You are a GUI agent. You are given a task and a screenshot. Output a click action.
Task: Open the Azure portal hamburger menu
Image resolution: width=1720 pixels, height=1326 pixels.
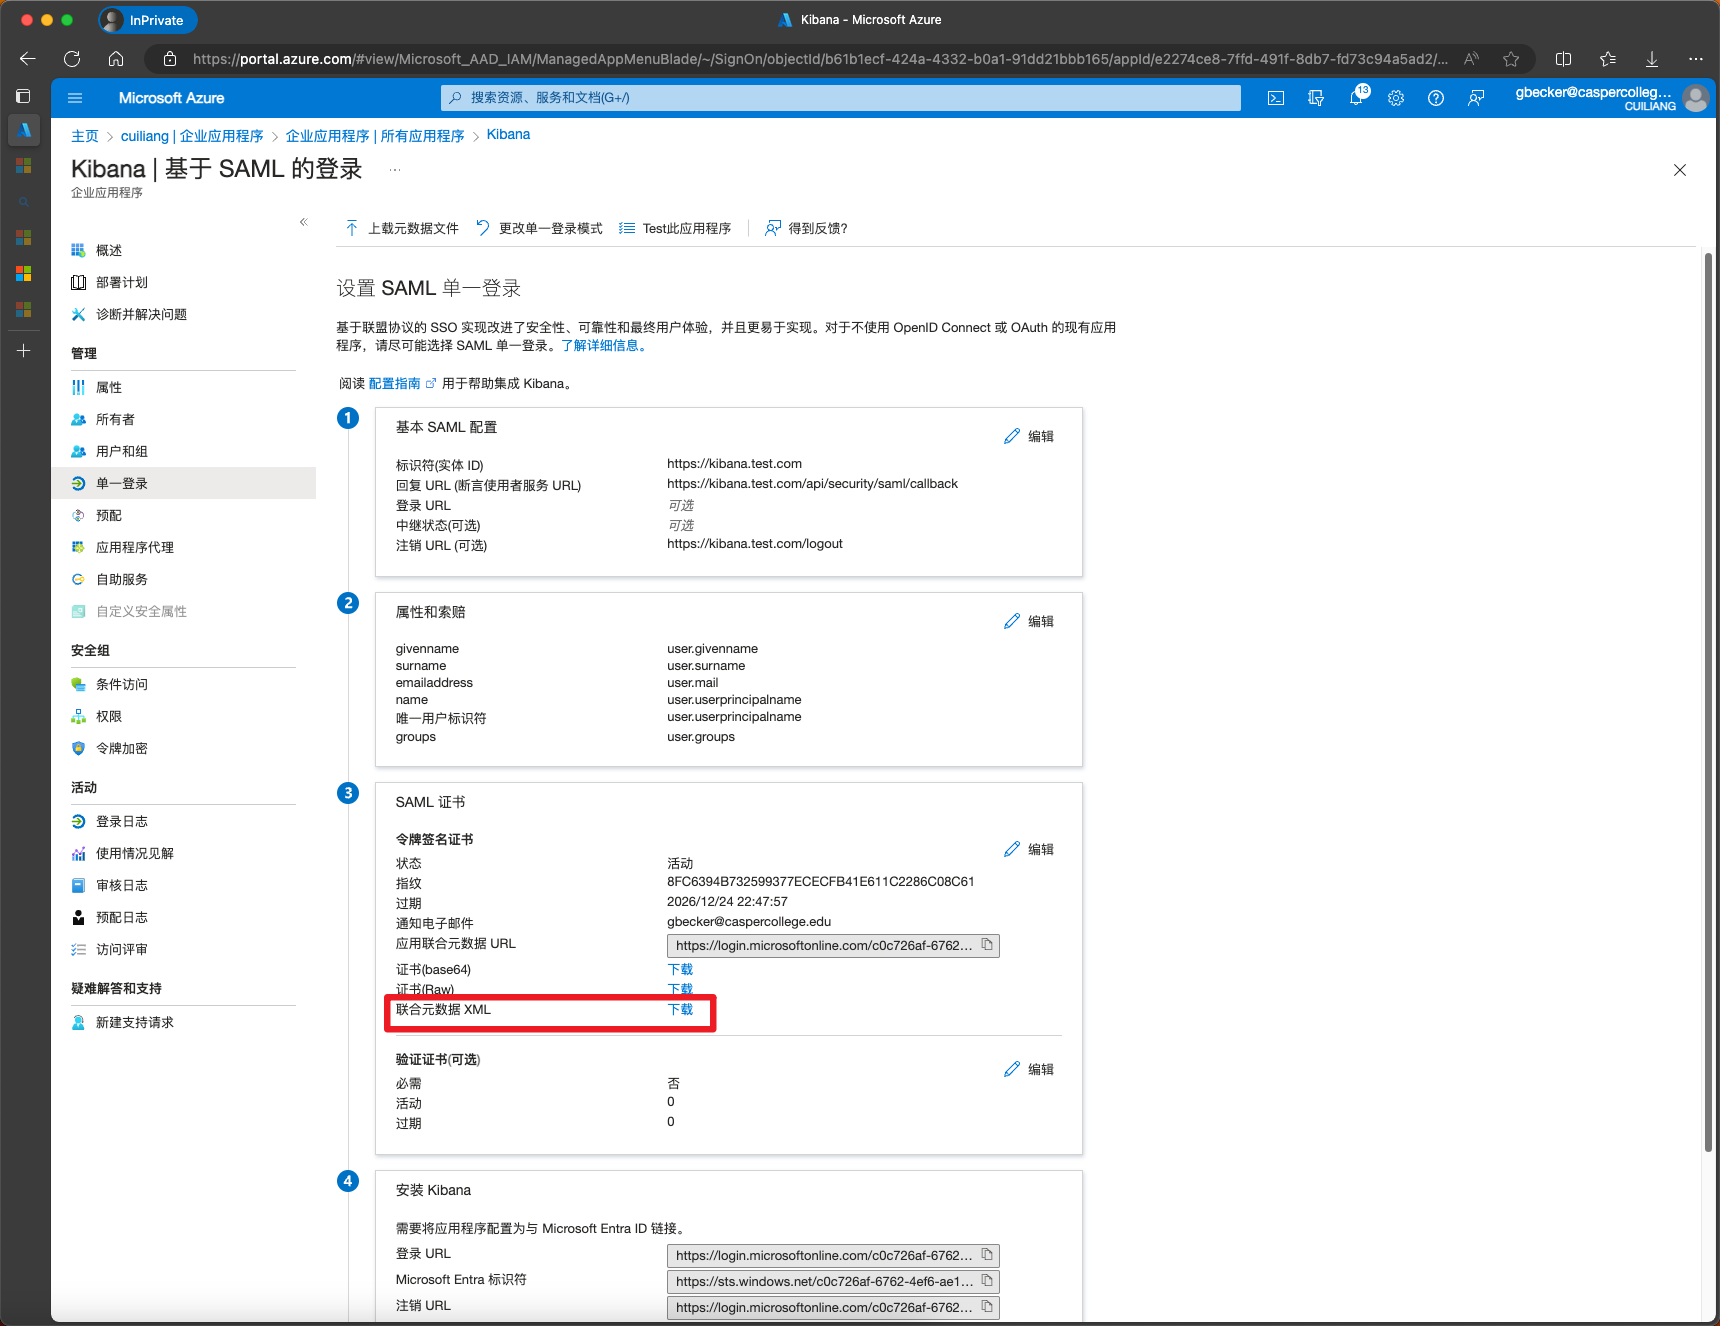point(75,98)
